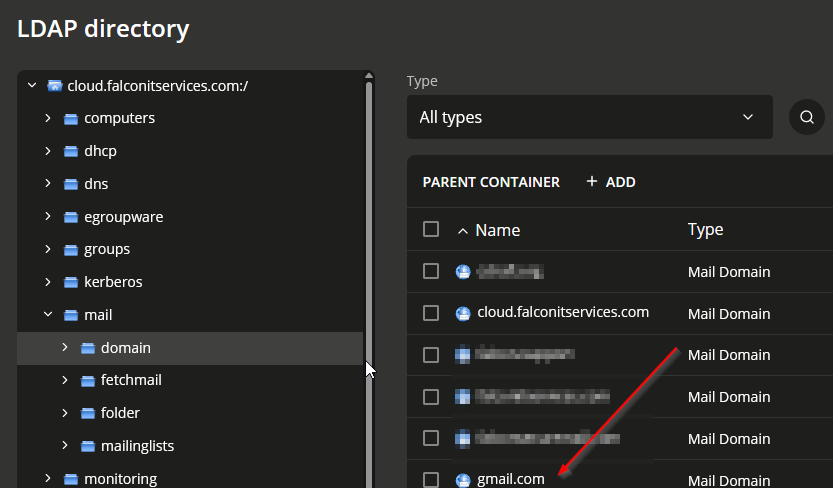Click the tree panel vertical scrollbar
833x488 pixels.
pyautogui.click(x=369, y=284)
